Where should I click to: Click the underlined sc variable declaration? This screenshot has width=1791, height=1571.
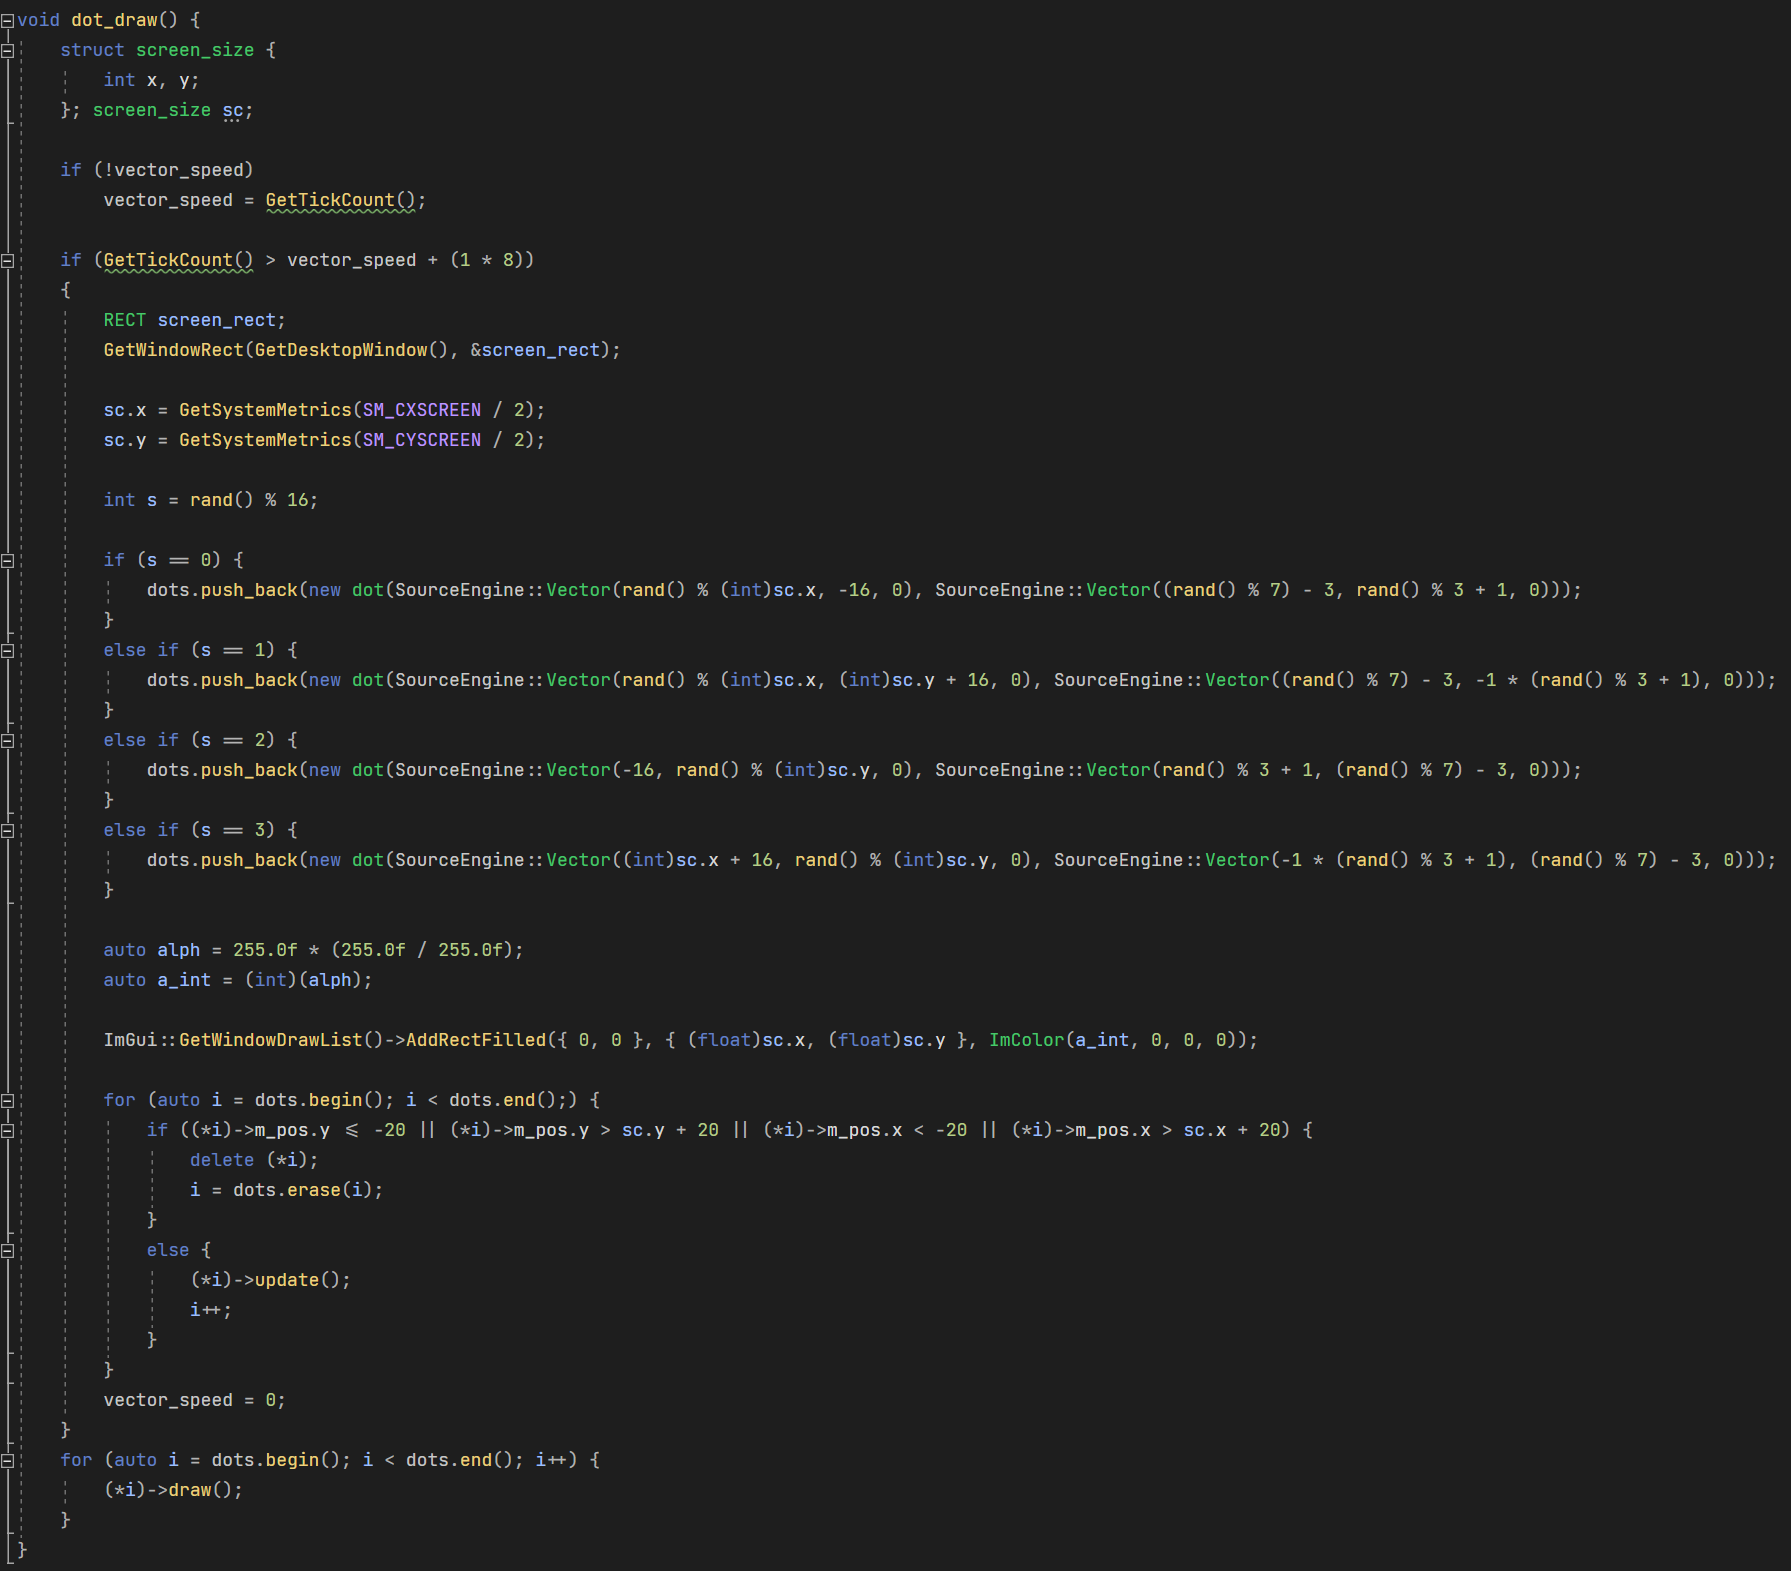232,110
